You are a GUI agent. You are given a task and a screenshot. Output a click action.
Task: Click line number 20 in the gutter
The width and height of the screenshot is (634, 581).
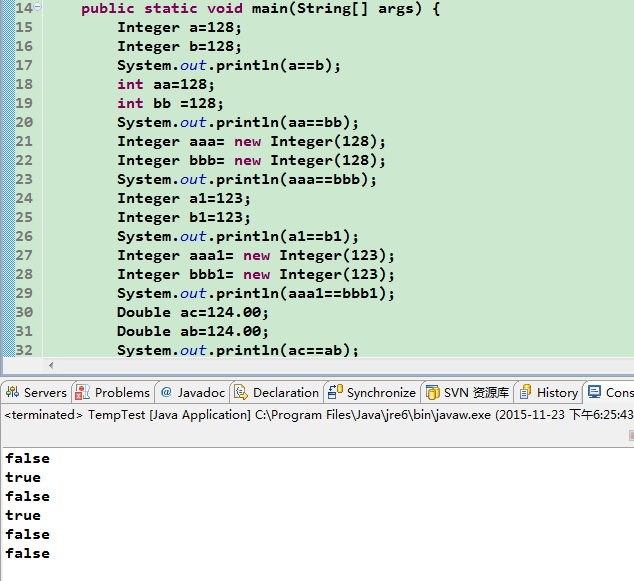click(x=24, y=122)
